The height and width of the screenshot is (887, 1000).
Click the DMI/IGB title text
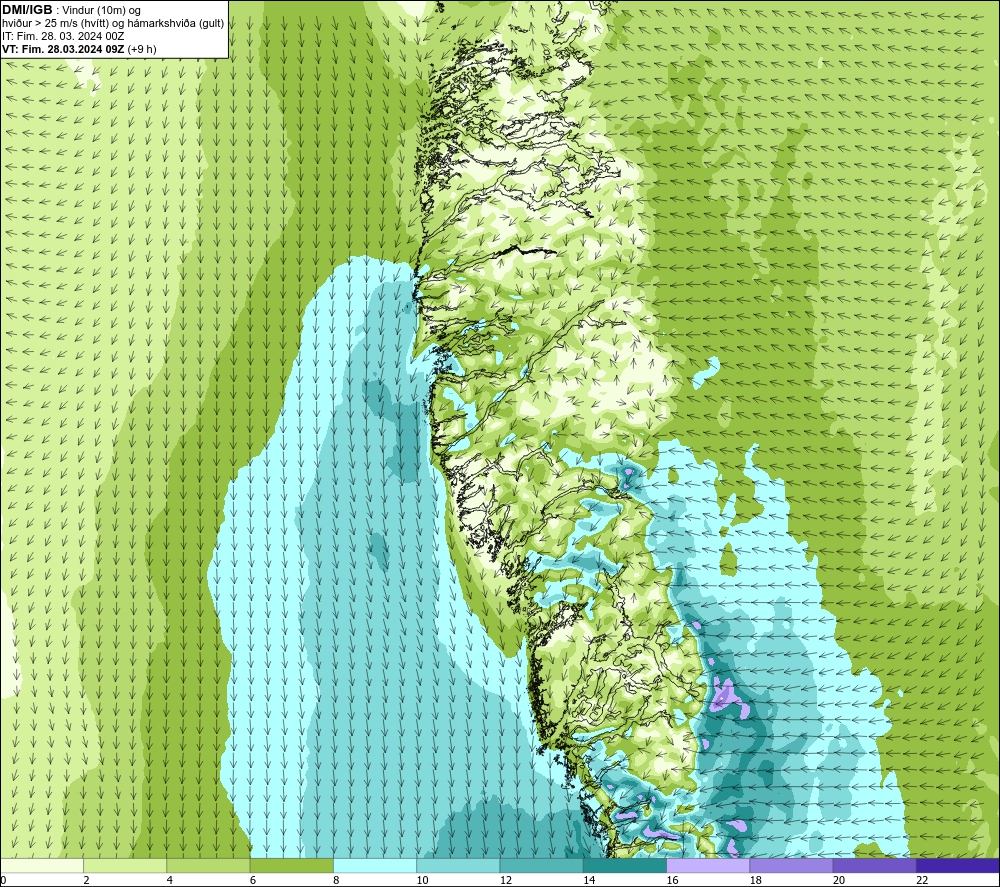point(27,10)
